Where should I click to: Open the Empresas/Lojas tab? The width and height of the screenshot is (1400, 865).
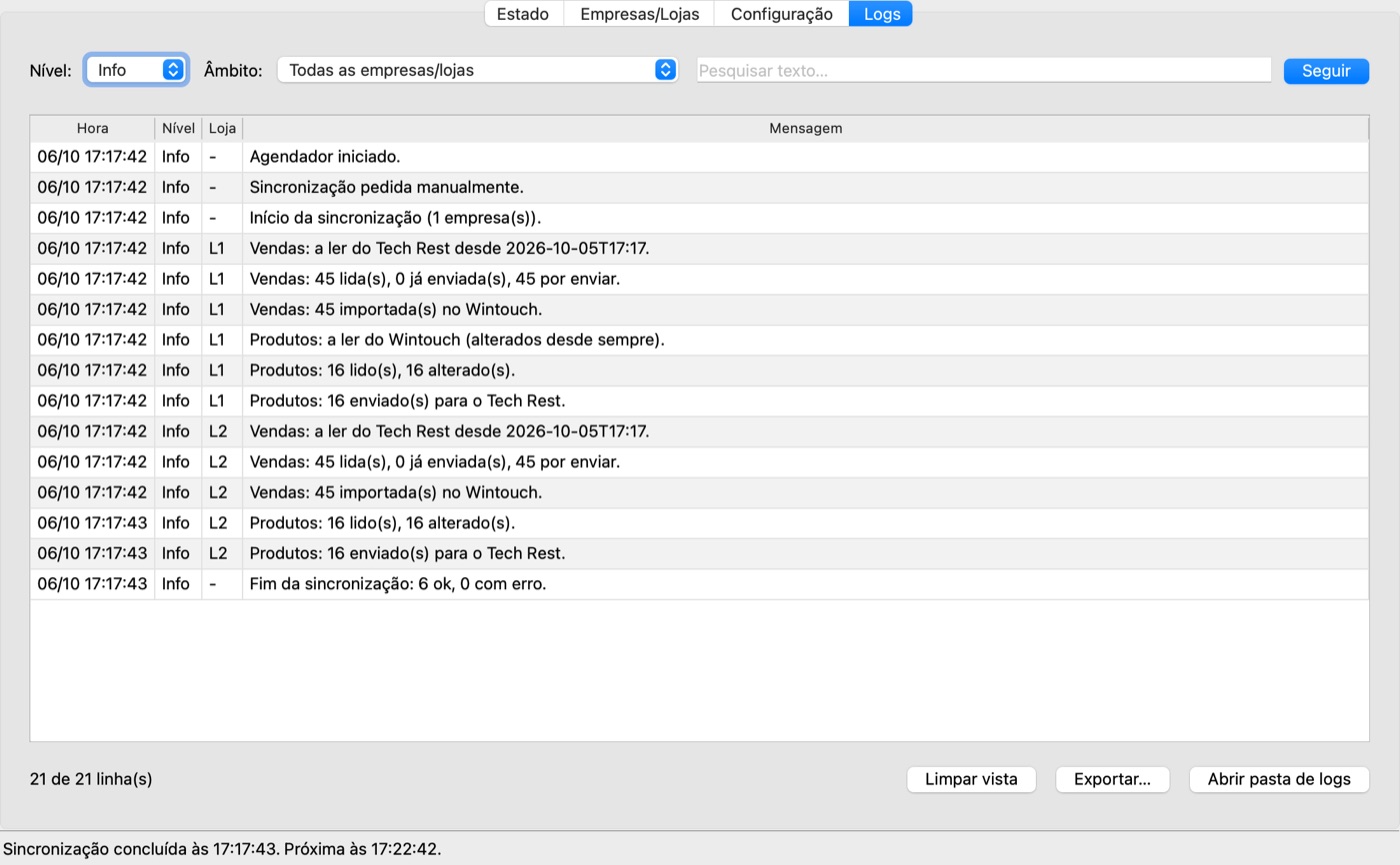click(x=639, y=14)
